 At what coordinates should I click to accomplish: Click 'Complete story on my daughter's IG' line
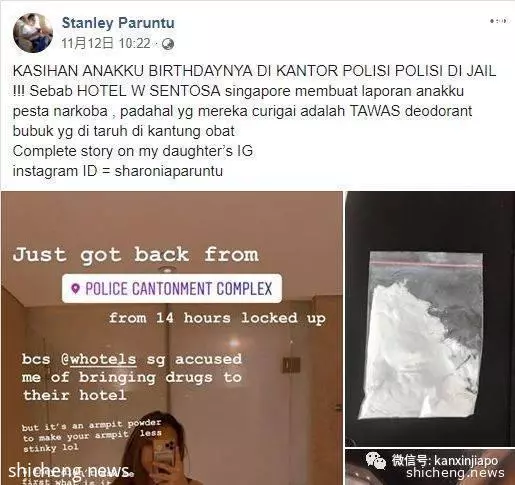point(133,151)
